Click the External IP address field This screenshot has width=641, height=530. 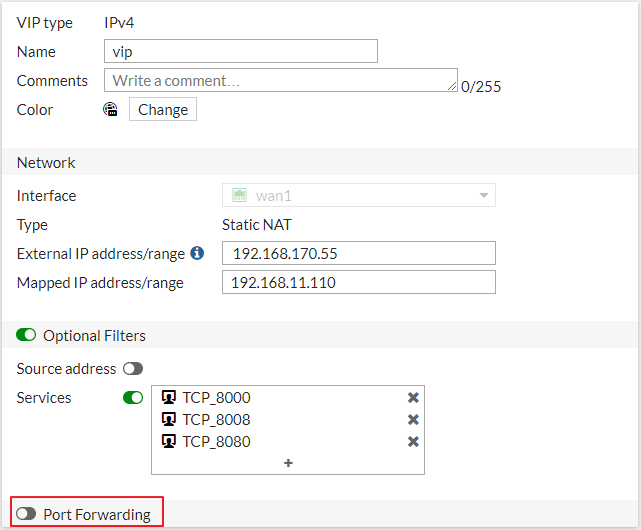coord(359,253)
